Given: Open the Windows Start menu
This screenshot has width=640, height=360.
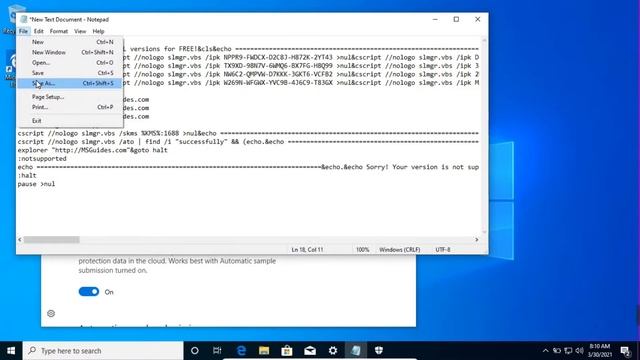Looking at the screenshot, I should click(11, 351).
